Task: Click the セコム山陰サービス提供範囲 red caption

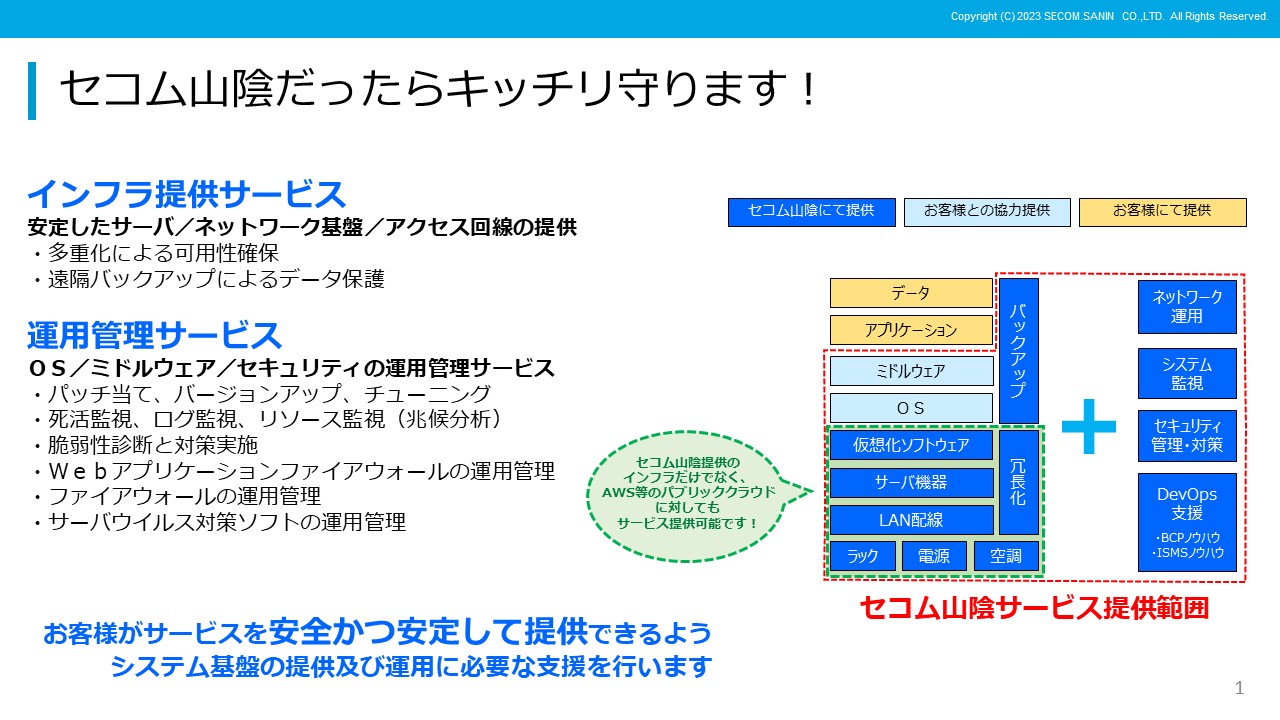Action: click(x=1034, y=607)
